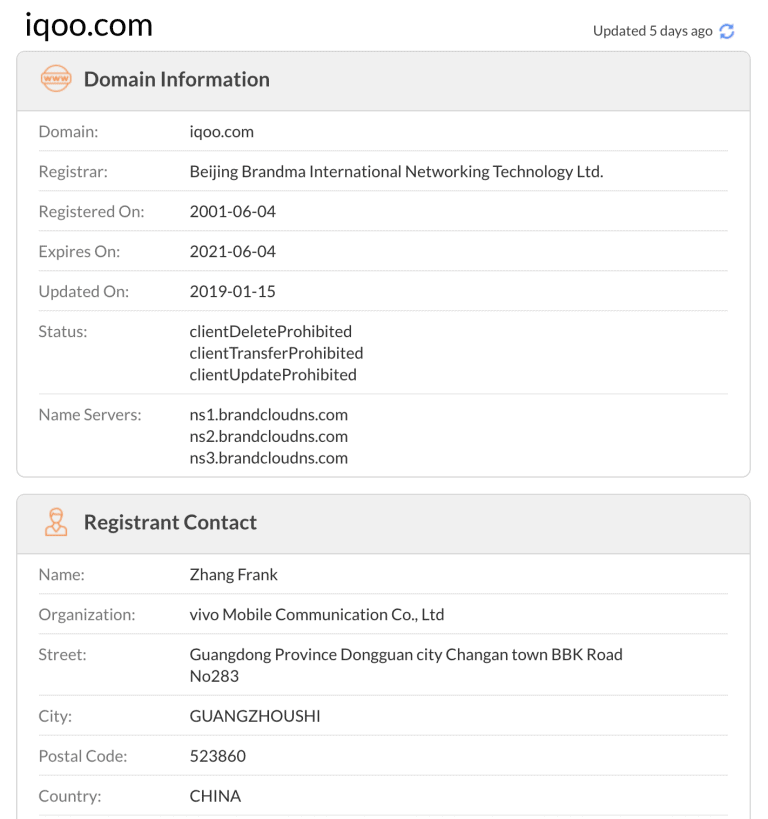Click the registrant person icon
The image size is (768, 819).
(x=56, y=522)
